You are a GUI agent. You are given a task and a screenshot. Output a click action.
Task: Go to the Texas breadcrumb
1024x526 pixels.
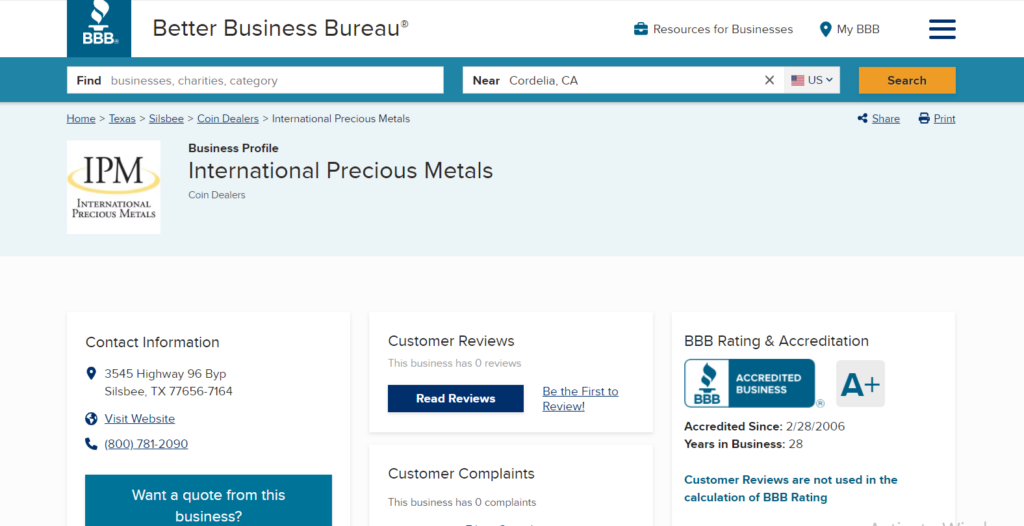point(122,118)
